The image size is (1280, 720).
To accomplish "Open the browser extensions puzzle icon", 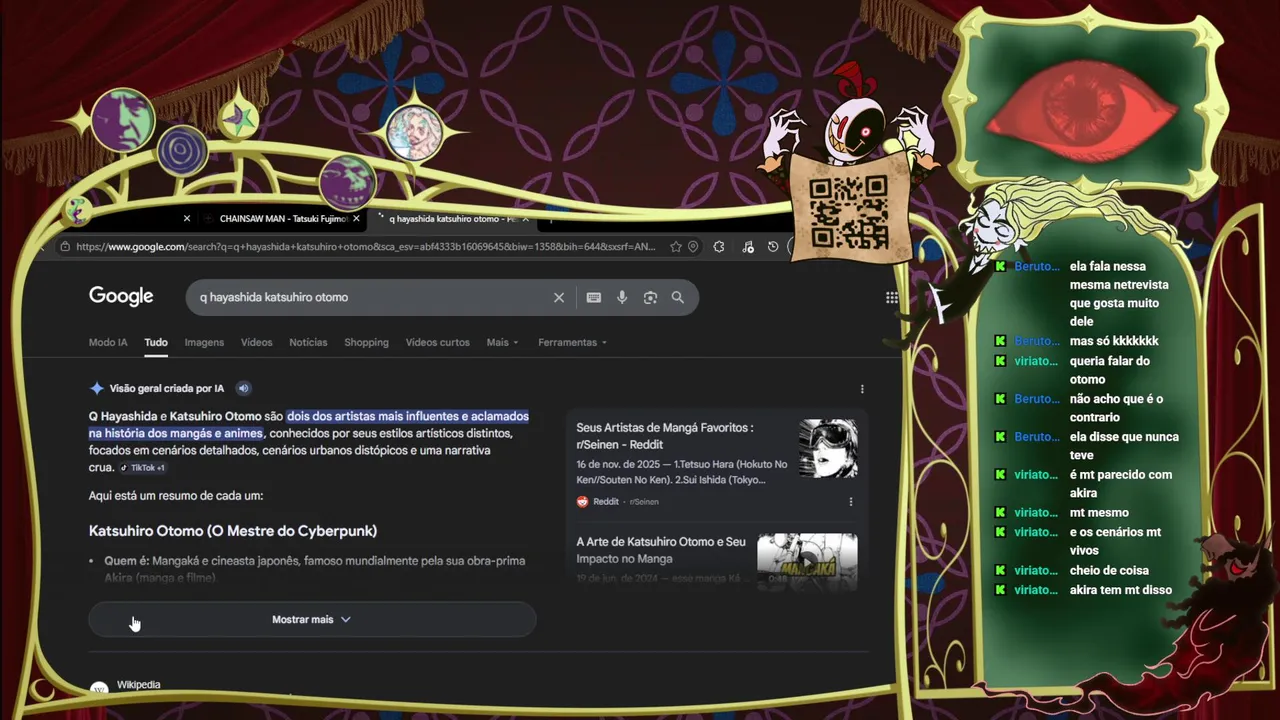I will pos(719,246).
